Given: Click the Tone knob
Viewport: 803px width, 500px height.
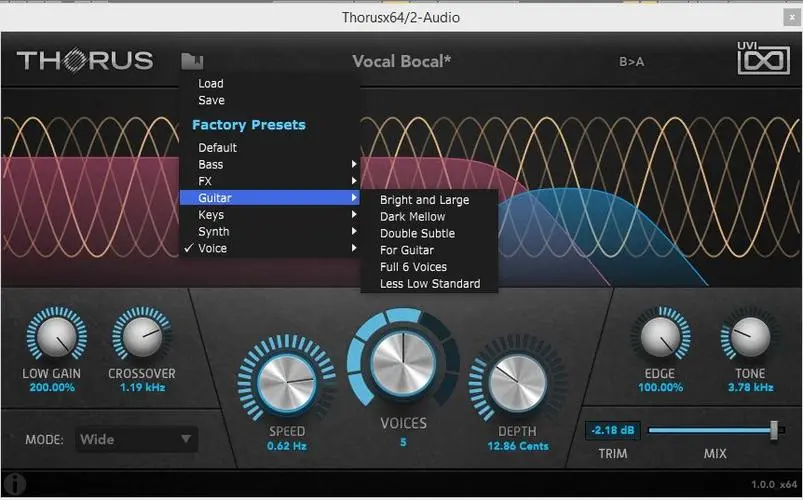Looking at the screenshot, I should tap(750, 336).
